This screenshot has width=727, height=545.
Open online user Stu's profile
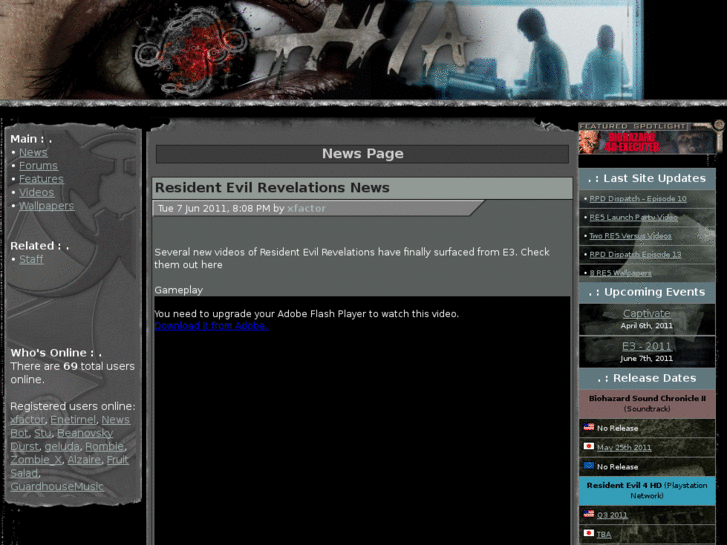pos(43,433)
